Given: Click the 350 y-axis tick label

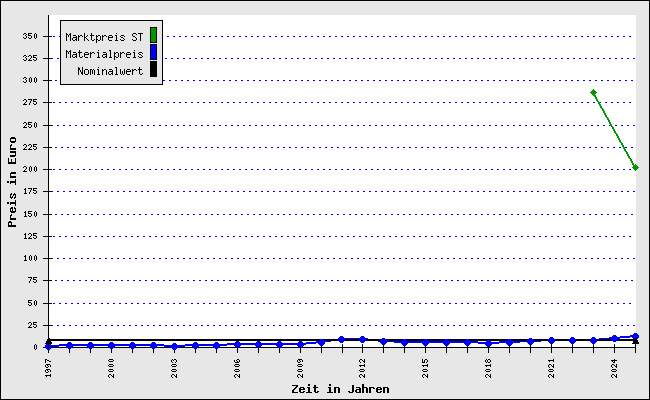Looking at the screenshot, I should [x=29, y=36].
